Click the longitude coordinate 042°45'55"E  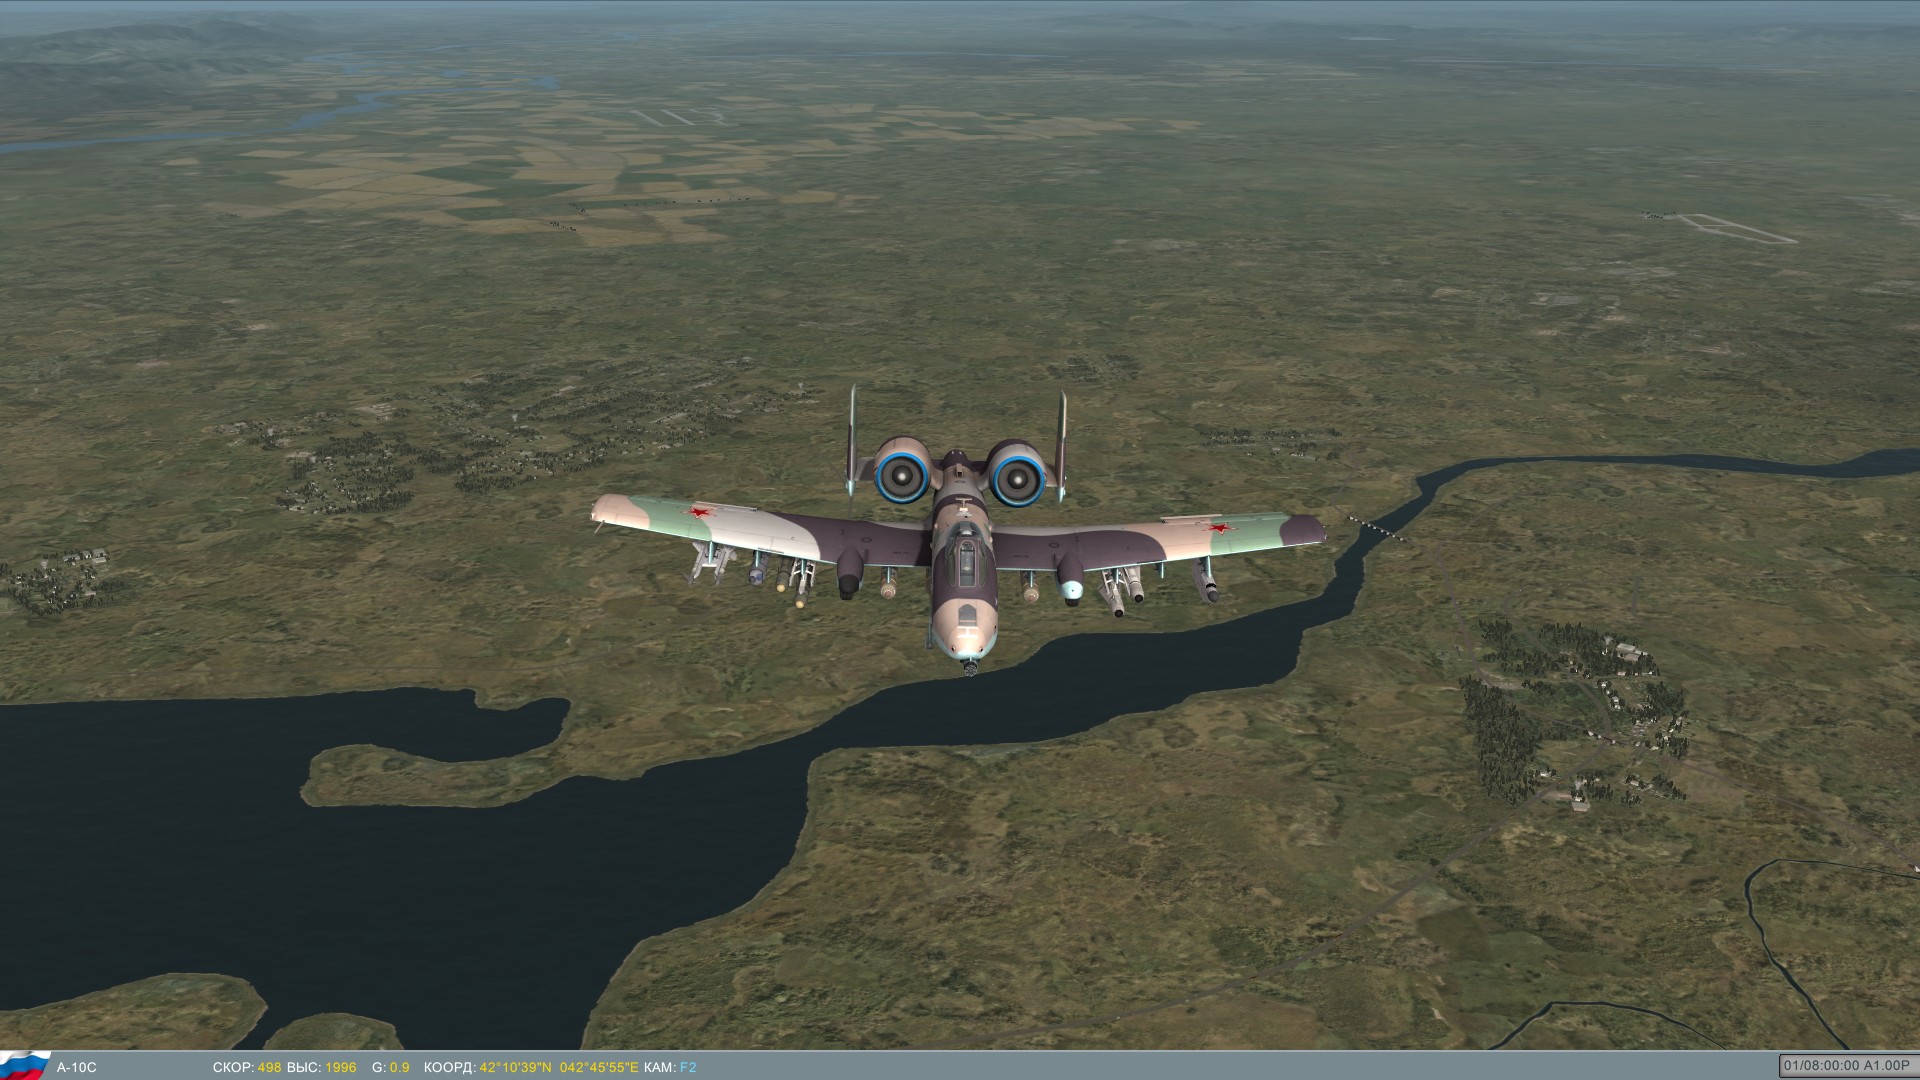click(599, 1067)
